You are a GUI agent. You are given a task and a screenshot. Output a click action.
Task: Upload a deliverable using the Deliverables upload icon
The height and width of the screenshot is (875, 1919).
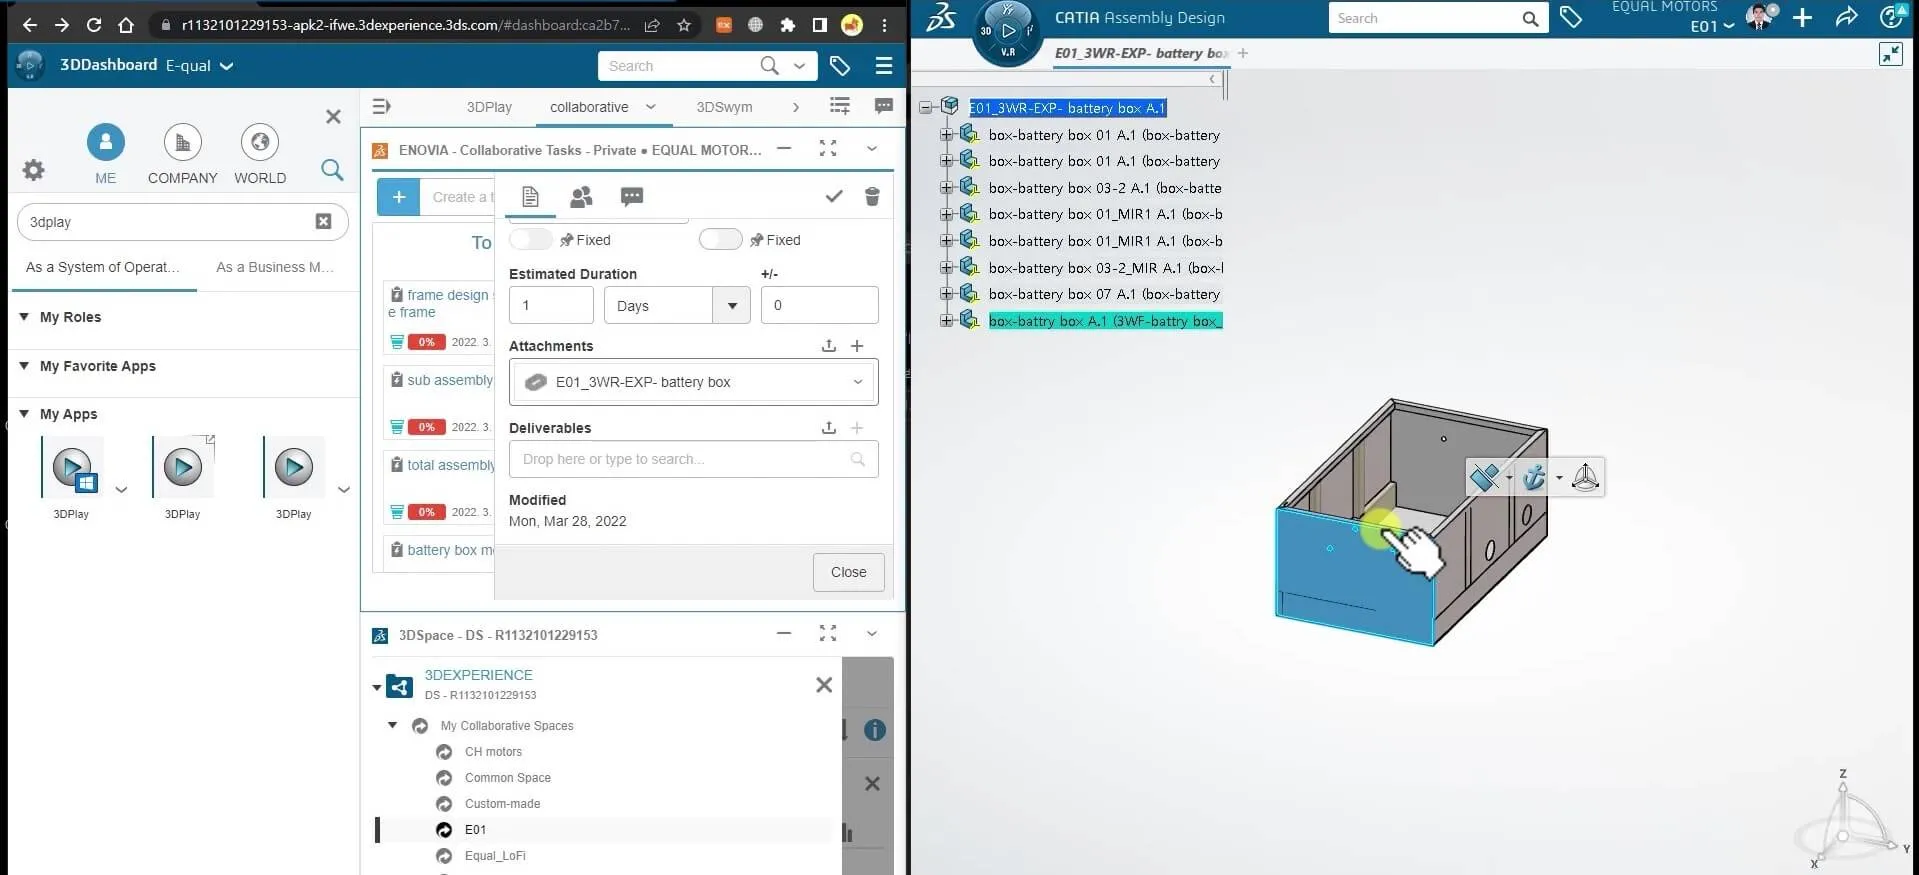coord(829,428)
